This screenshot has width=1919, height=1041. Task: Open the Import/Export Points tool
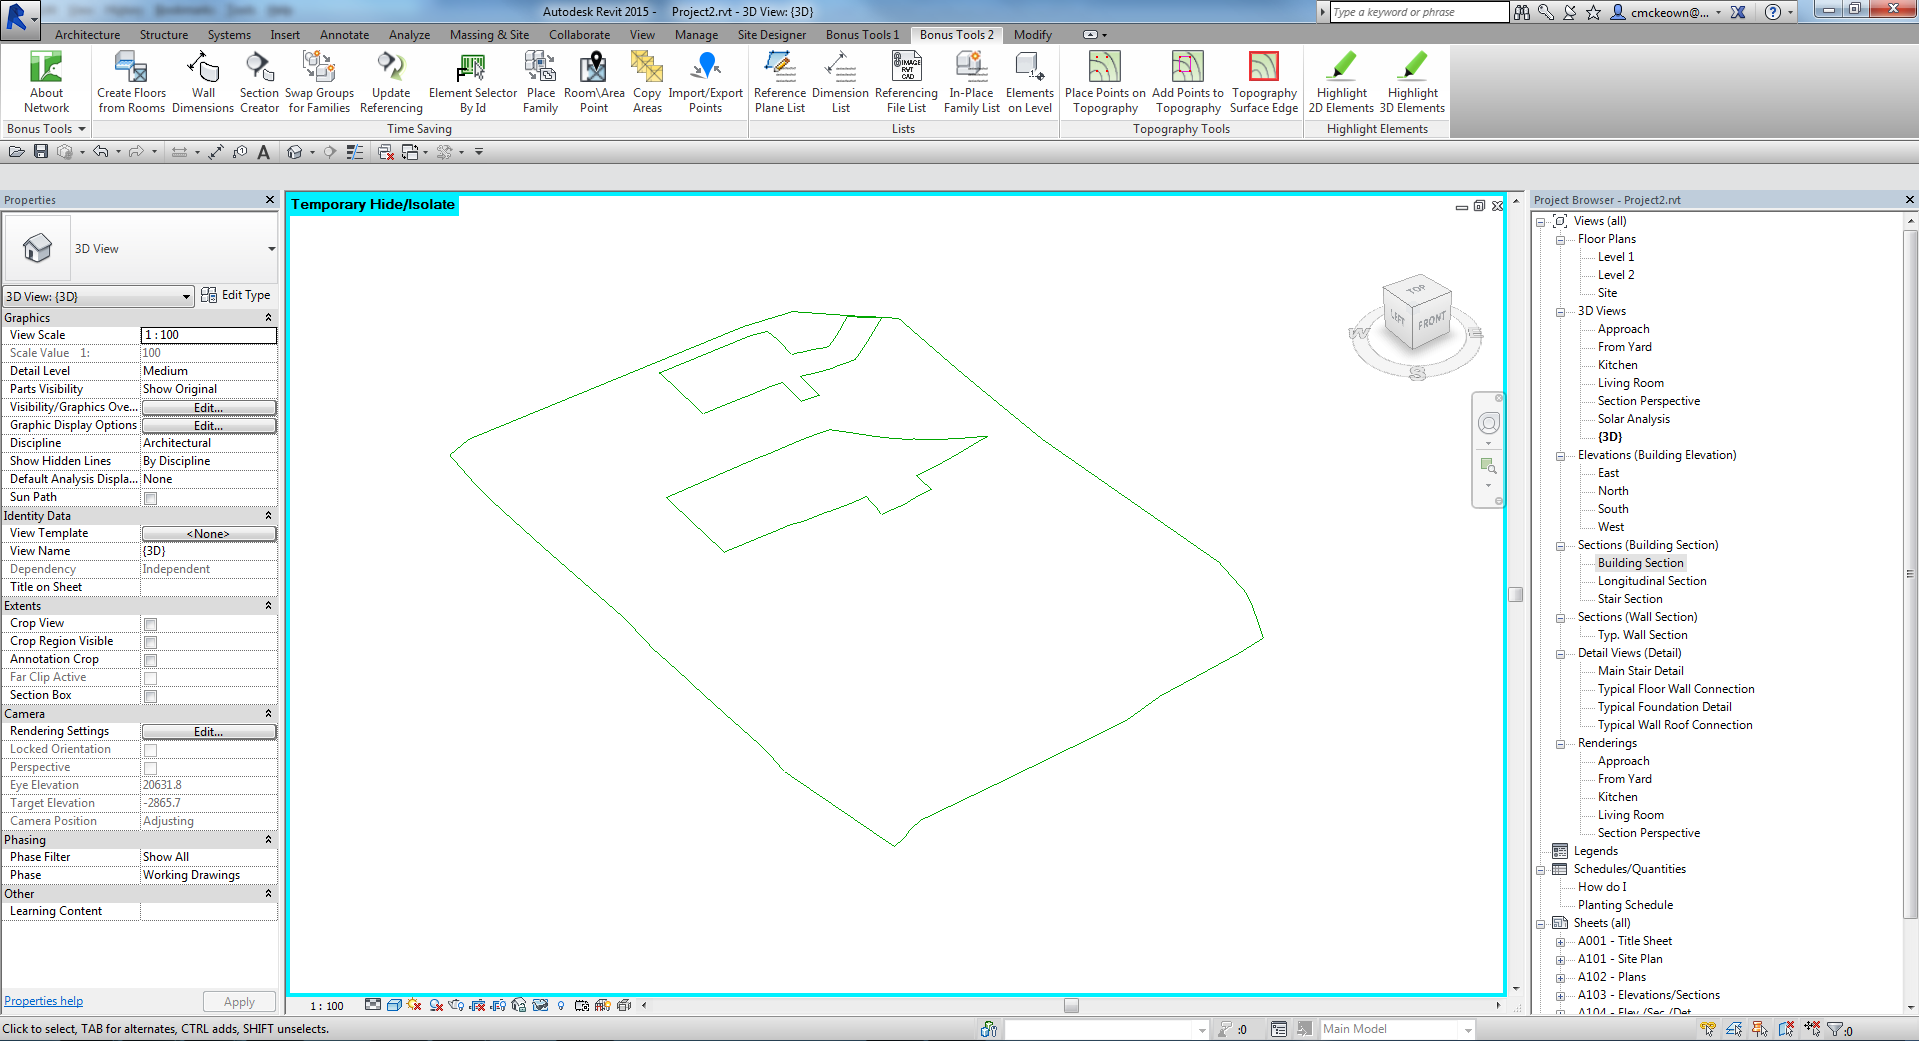pyautogui.click(x=705, y=82)
